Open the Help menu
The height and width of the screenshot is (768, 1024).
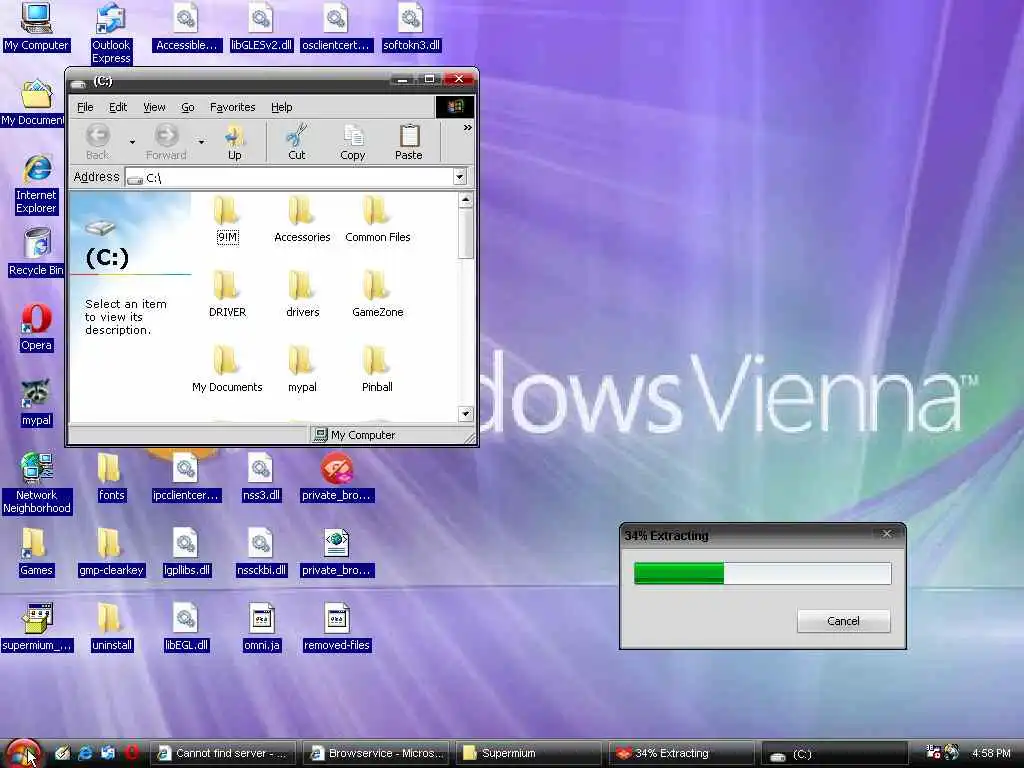281,107
